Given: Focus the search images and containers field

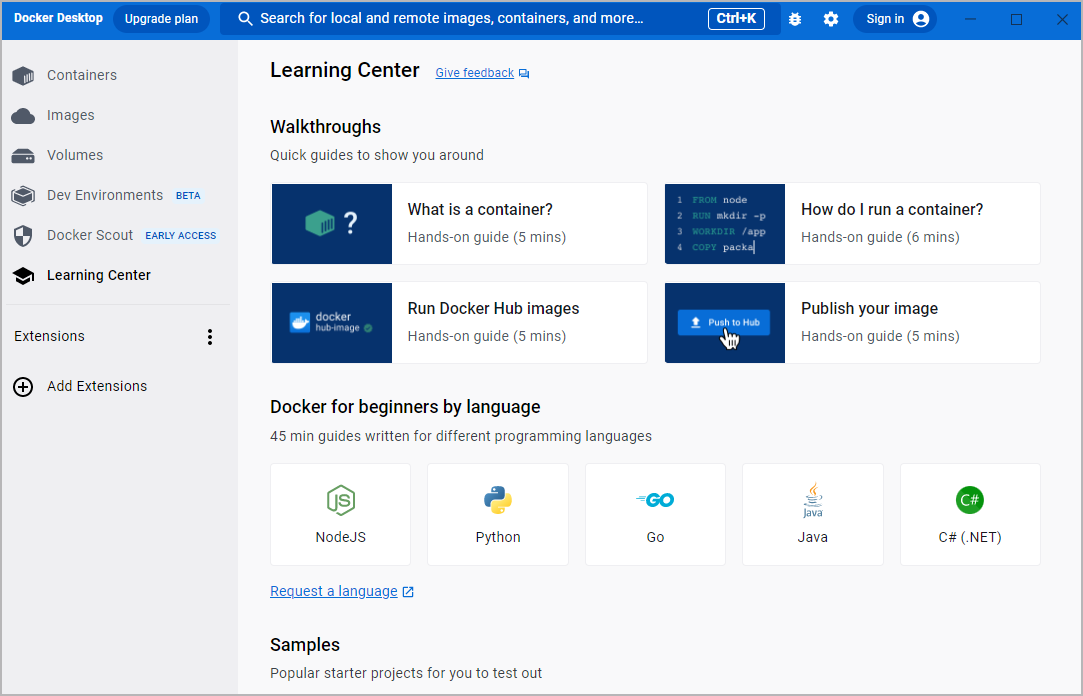Looking at the screenshot, I should (500, 19).
